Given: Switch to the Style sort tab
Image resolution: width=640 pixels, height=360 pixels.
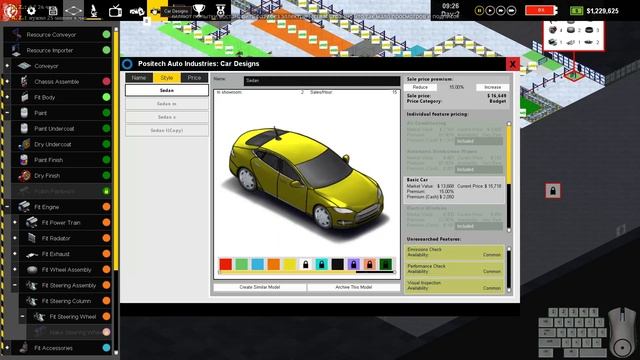Looking at the screenshot, I should (167, 78).
